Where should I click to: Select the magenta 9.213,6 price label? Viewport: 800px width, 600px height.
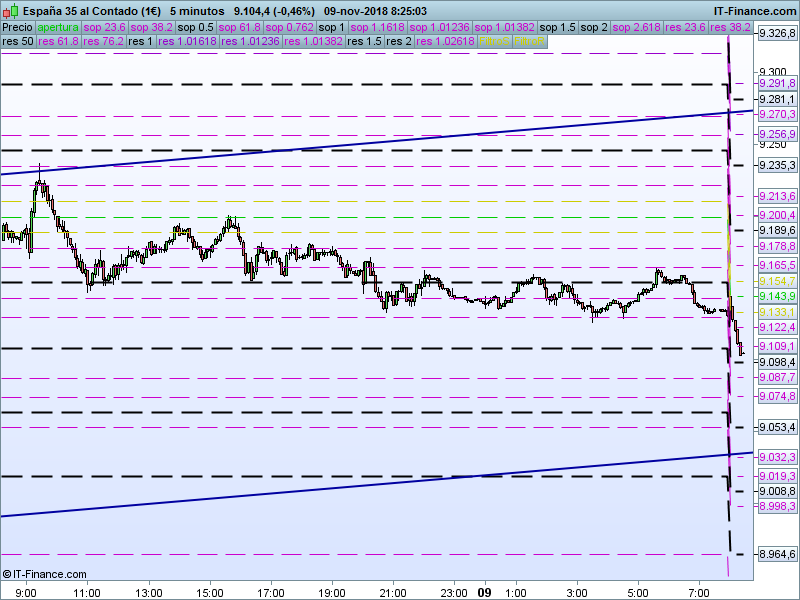777,196
